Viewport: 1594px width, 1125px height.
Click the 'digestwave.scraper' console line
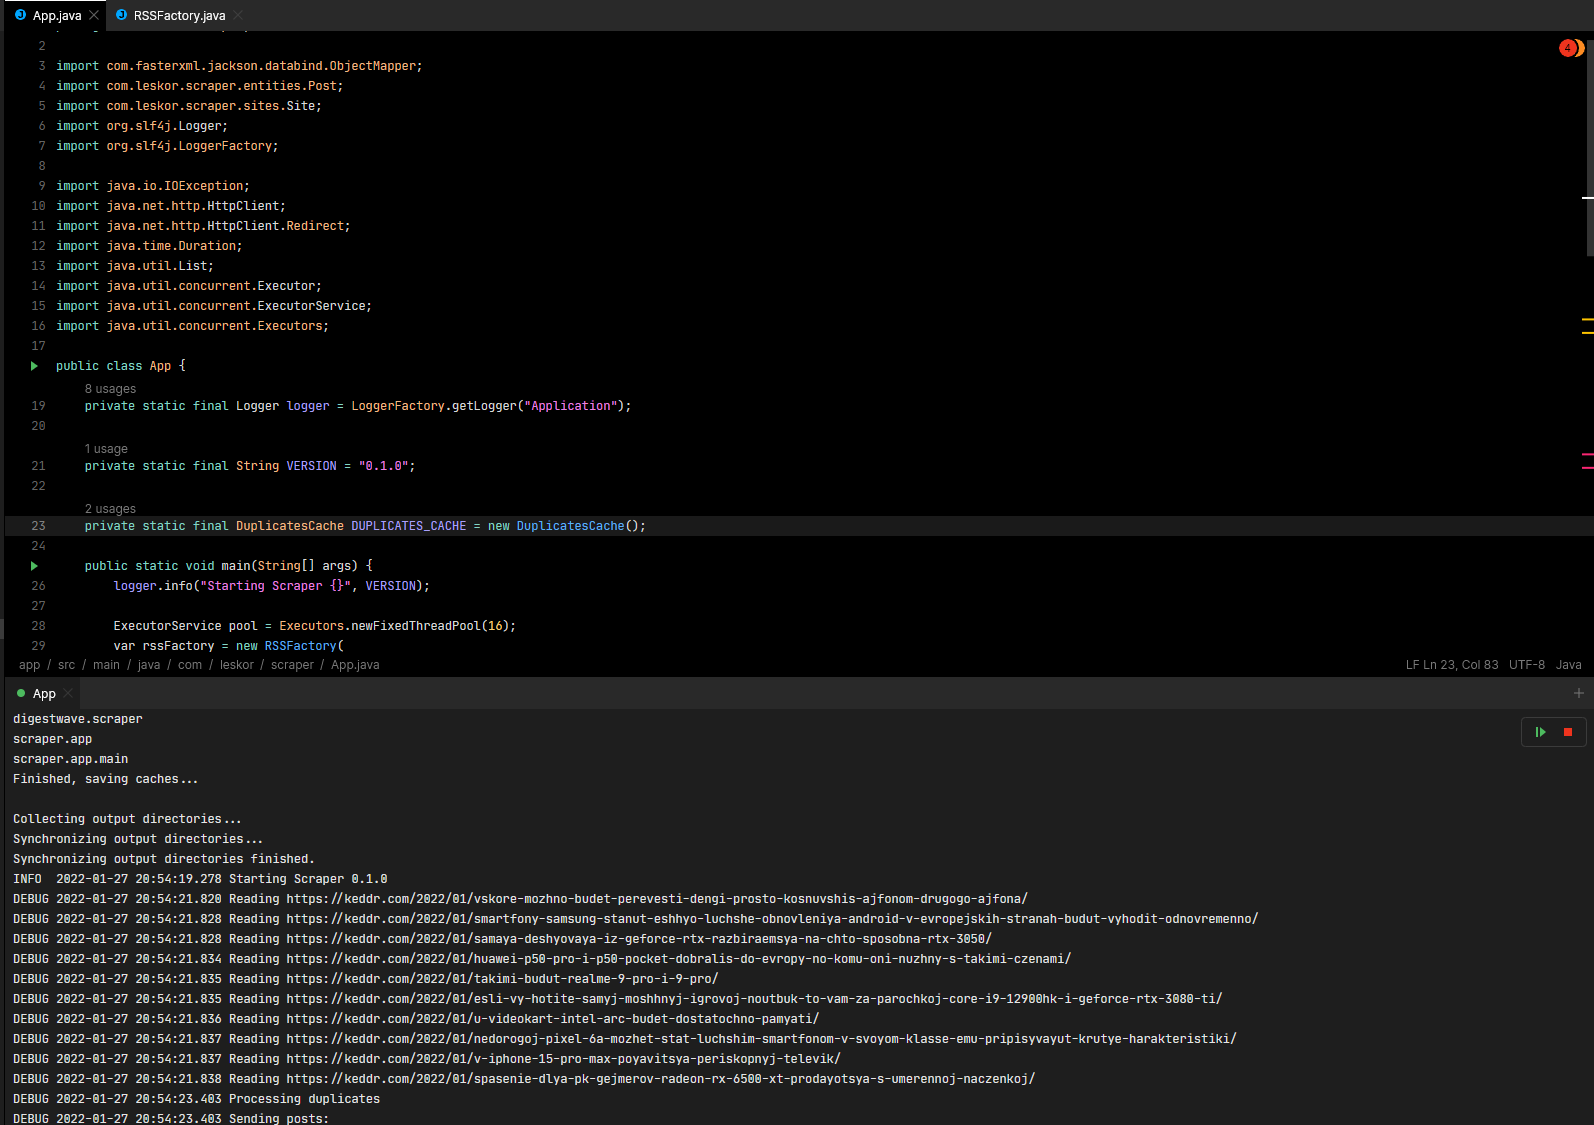pyautogui.click(x=78, y=719)
